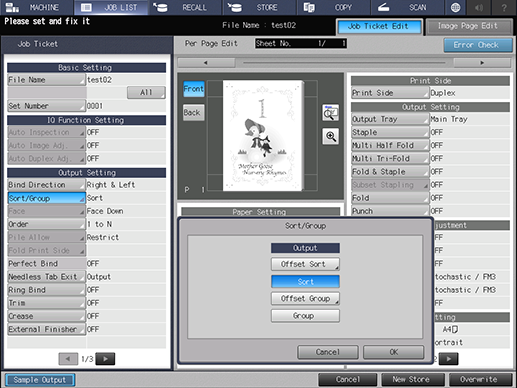Open help via the question mark icon
The height and width of the screenshot is (388, 517).
pos(504,7)
